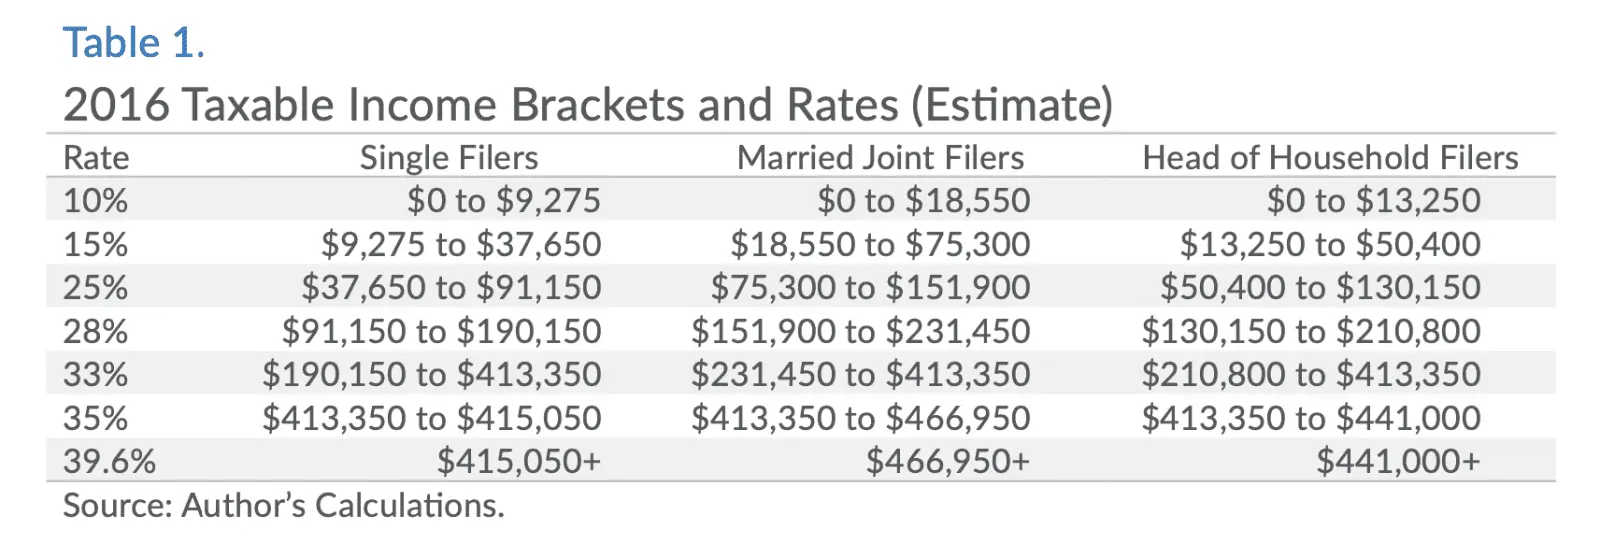Select the "Rate" column header

pos(96,158)
